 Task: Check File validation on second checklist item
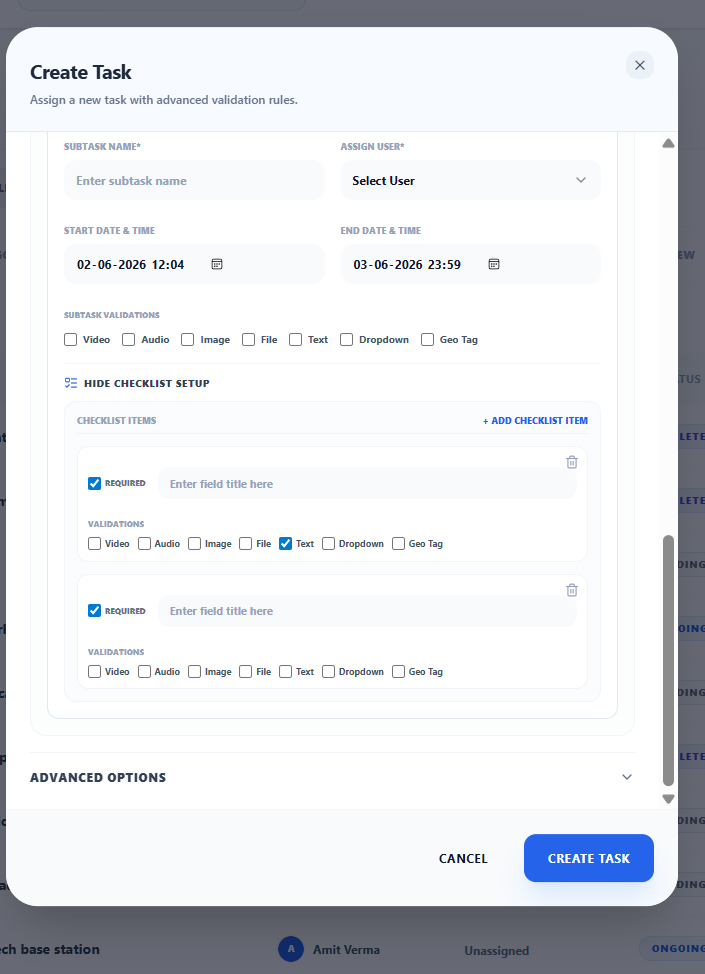[x=246, y=671]
